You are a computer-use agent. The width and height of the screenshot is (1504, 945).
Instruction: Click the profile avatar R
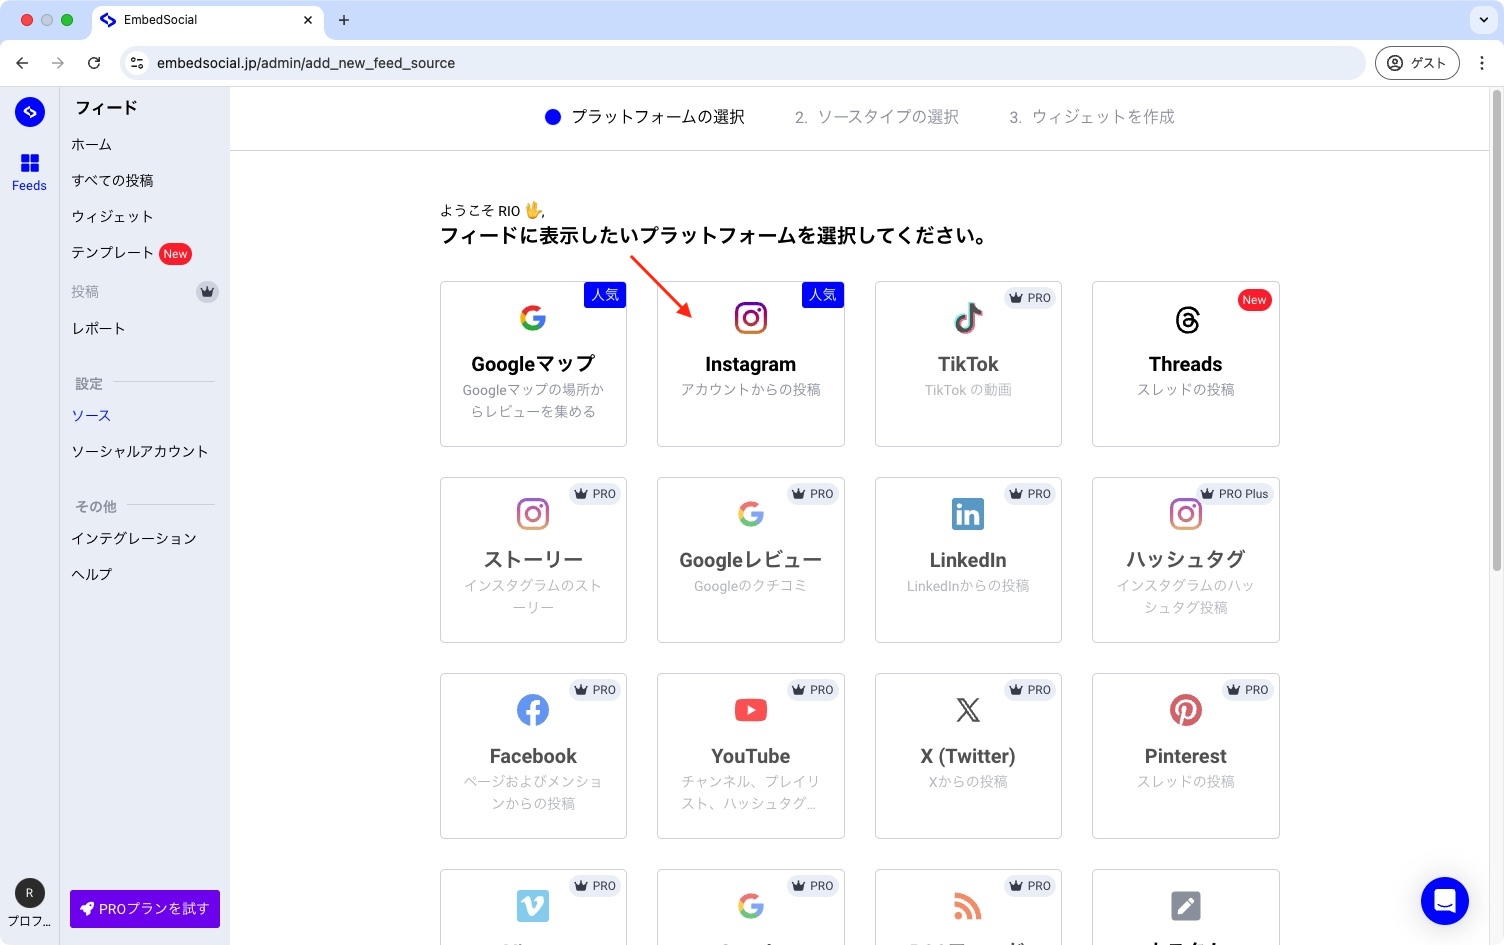[29, 893]
